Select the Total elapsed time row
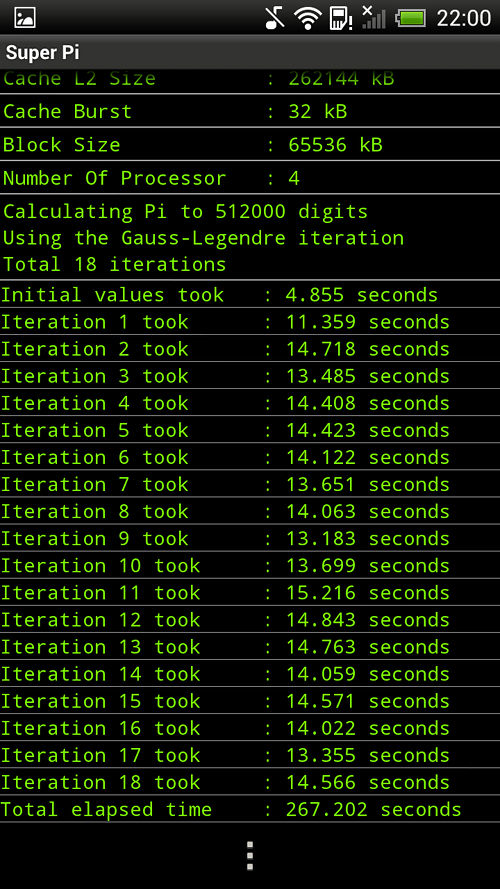500x889 pixels. (250, 809)
